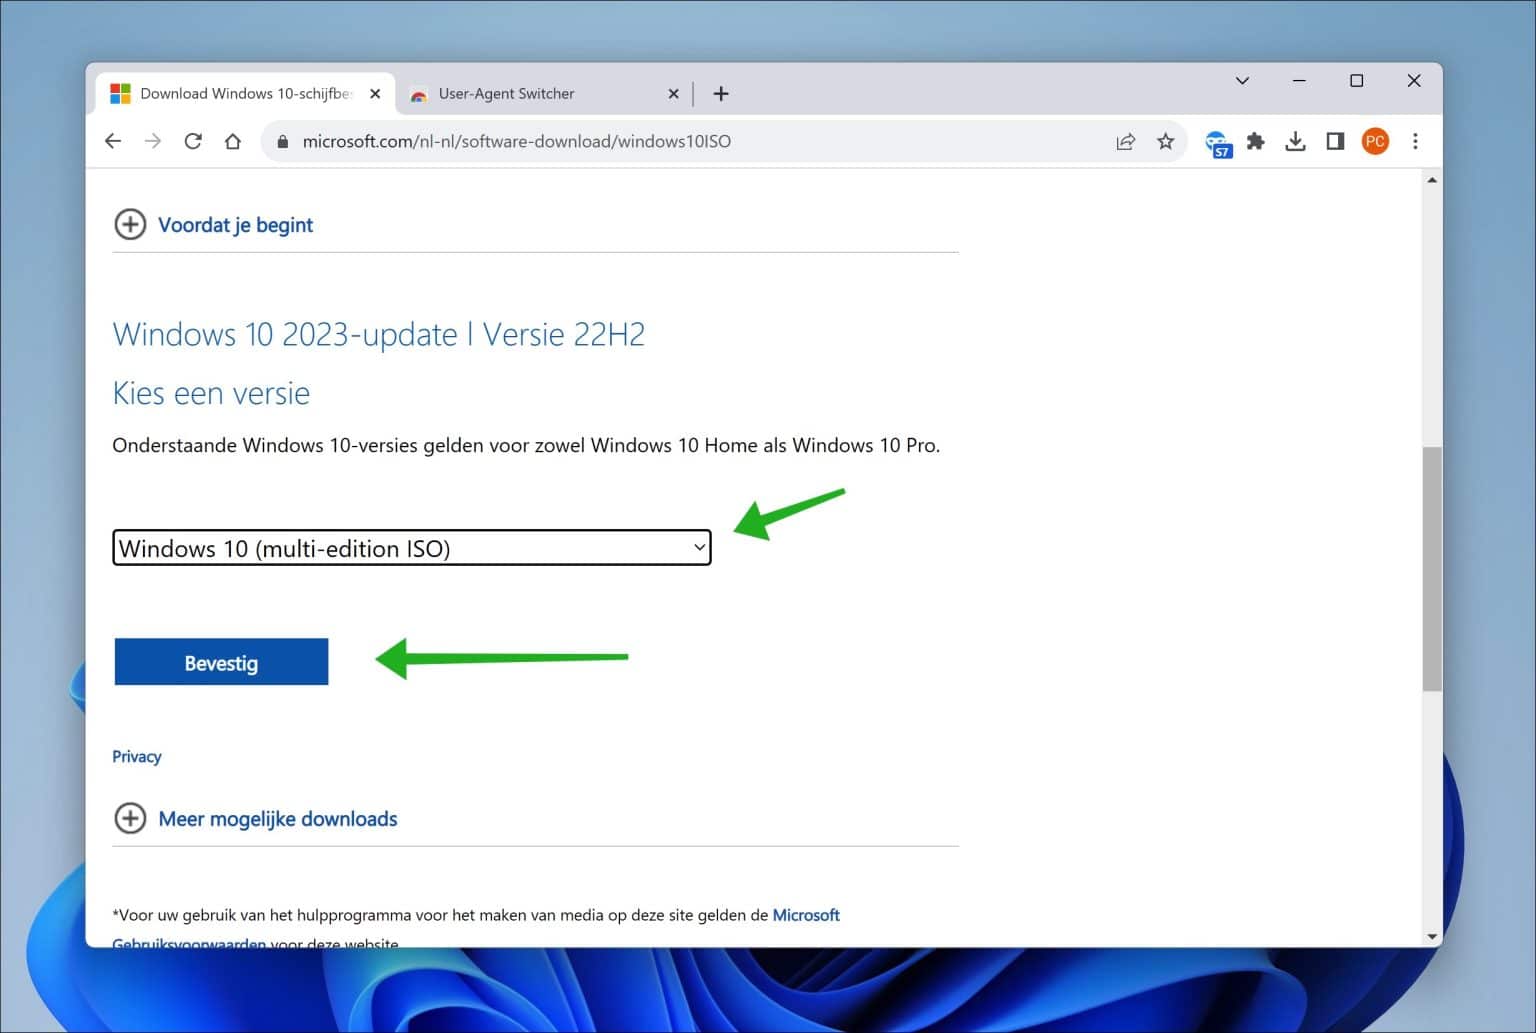
Task: Click the Microsoft Gebruiksvoorwaarden link
Action: (x=806, y=915)
